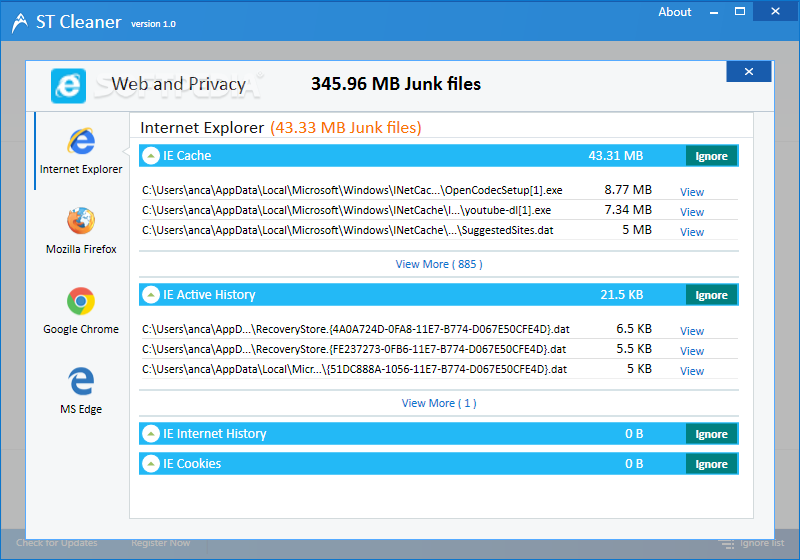The image size is (800, 560).
Task: Select the OpenCodecSetup[1].exe path text
Action: (352, 190)
